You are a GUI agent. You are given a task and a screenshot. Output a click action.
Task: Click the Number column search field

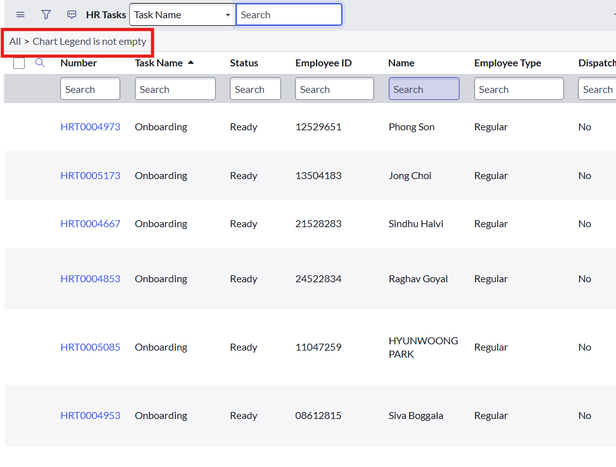coord(90,89)
